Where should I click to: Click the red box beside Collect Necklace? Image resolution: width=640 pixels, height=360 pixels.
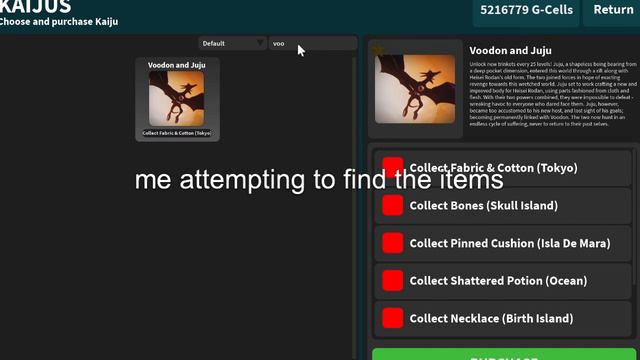point(393,318)
